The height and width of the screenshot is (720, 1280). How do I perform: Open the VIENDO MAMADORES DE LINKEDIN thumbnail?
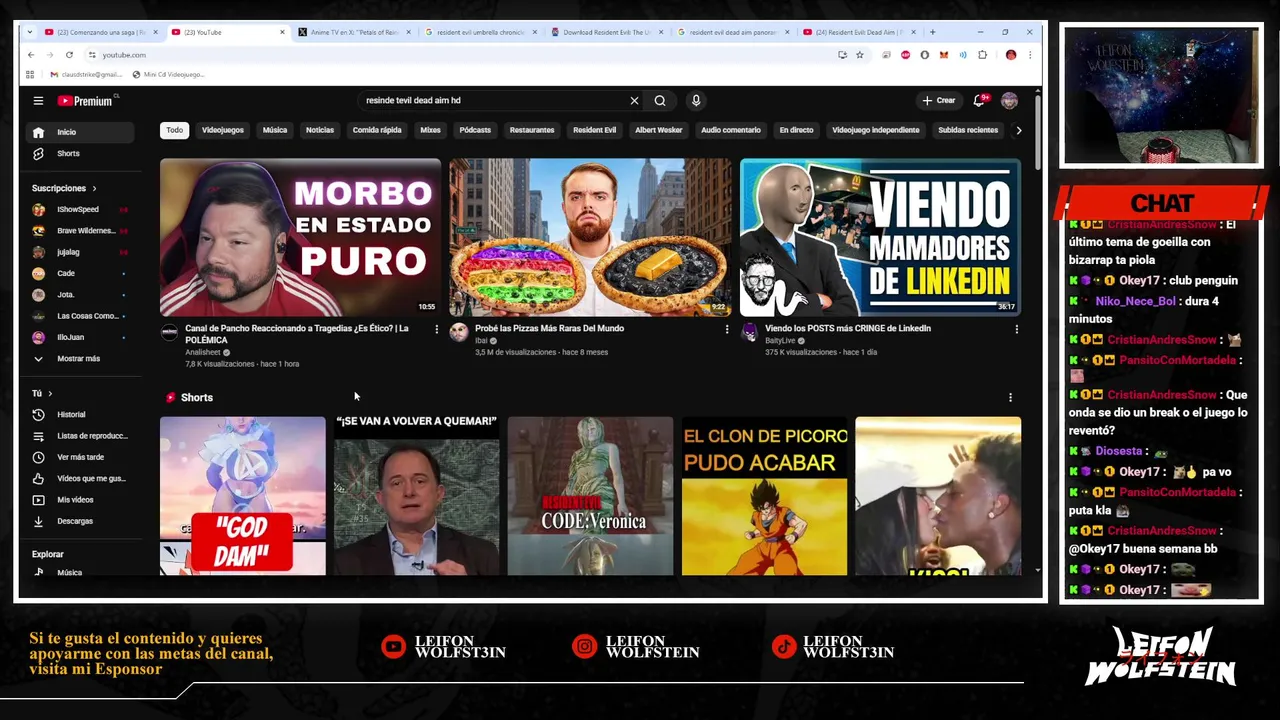pos(880,237)
